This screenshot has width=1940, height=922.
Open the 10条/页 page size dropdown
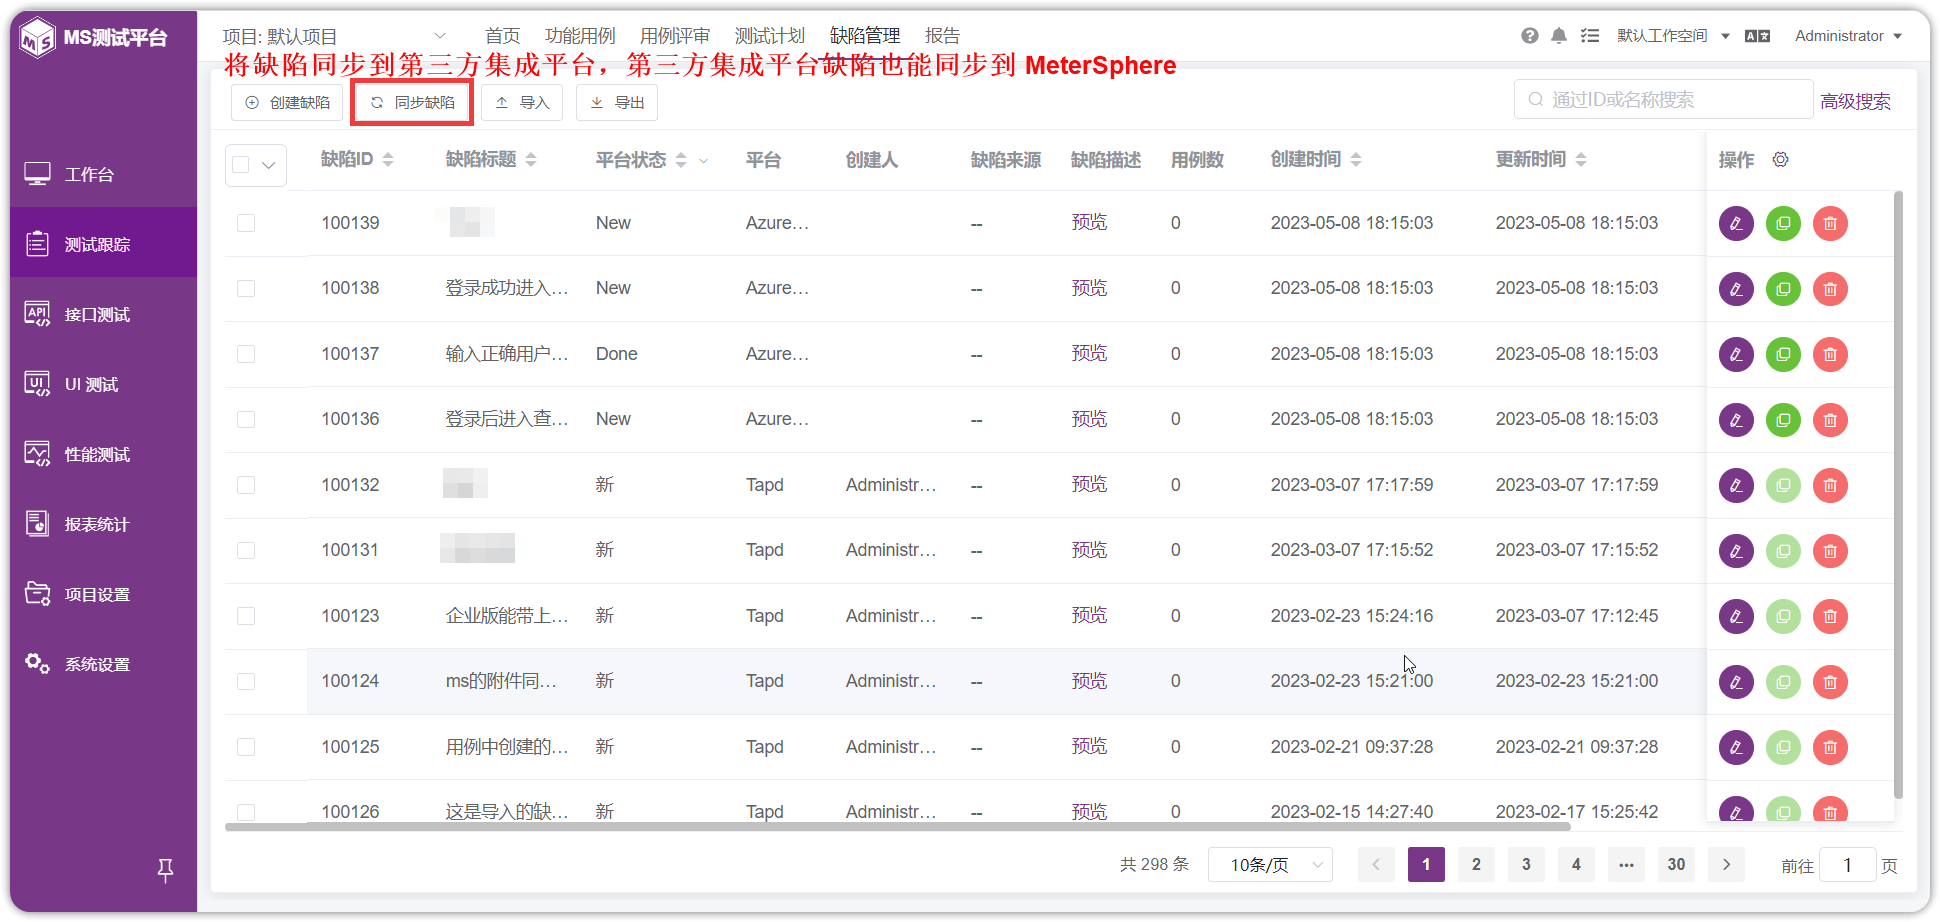[x=1270, y=865]
